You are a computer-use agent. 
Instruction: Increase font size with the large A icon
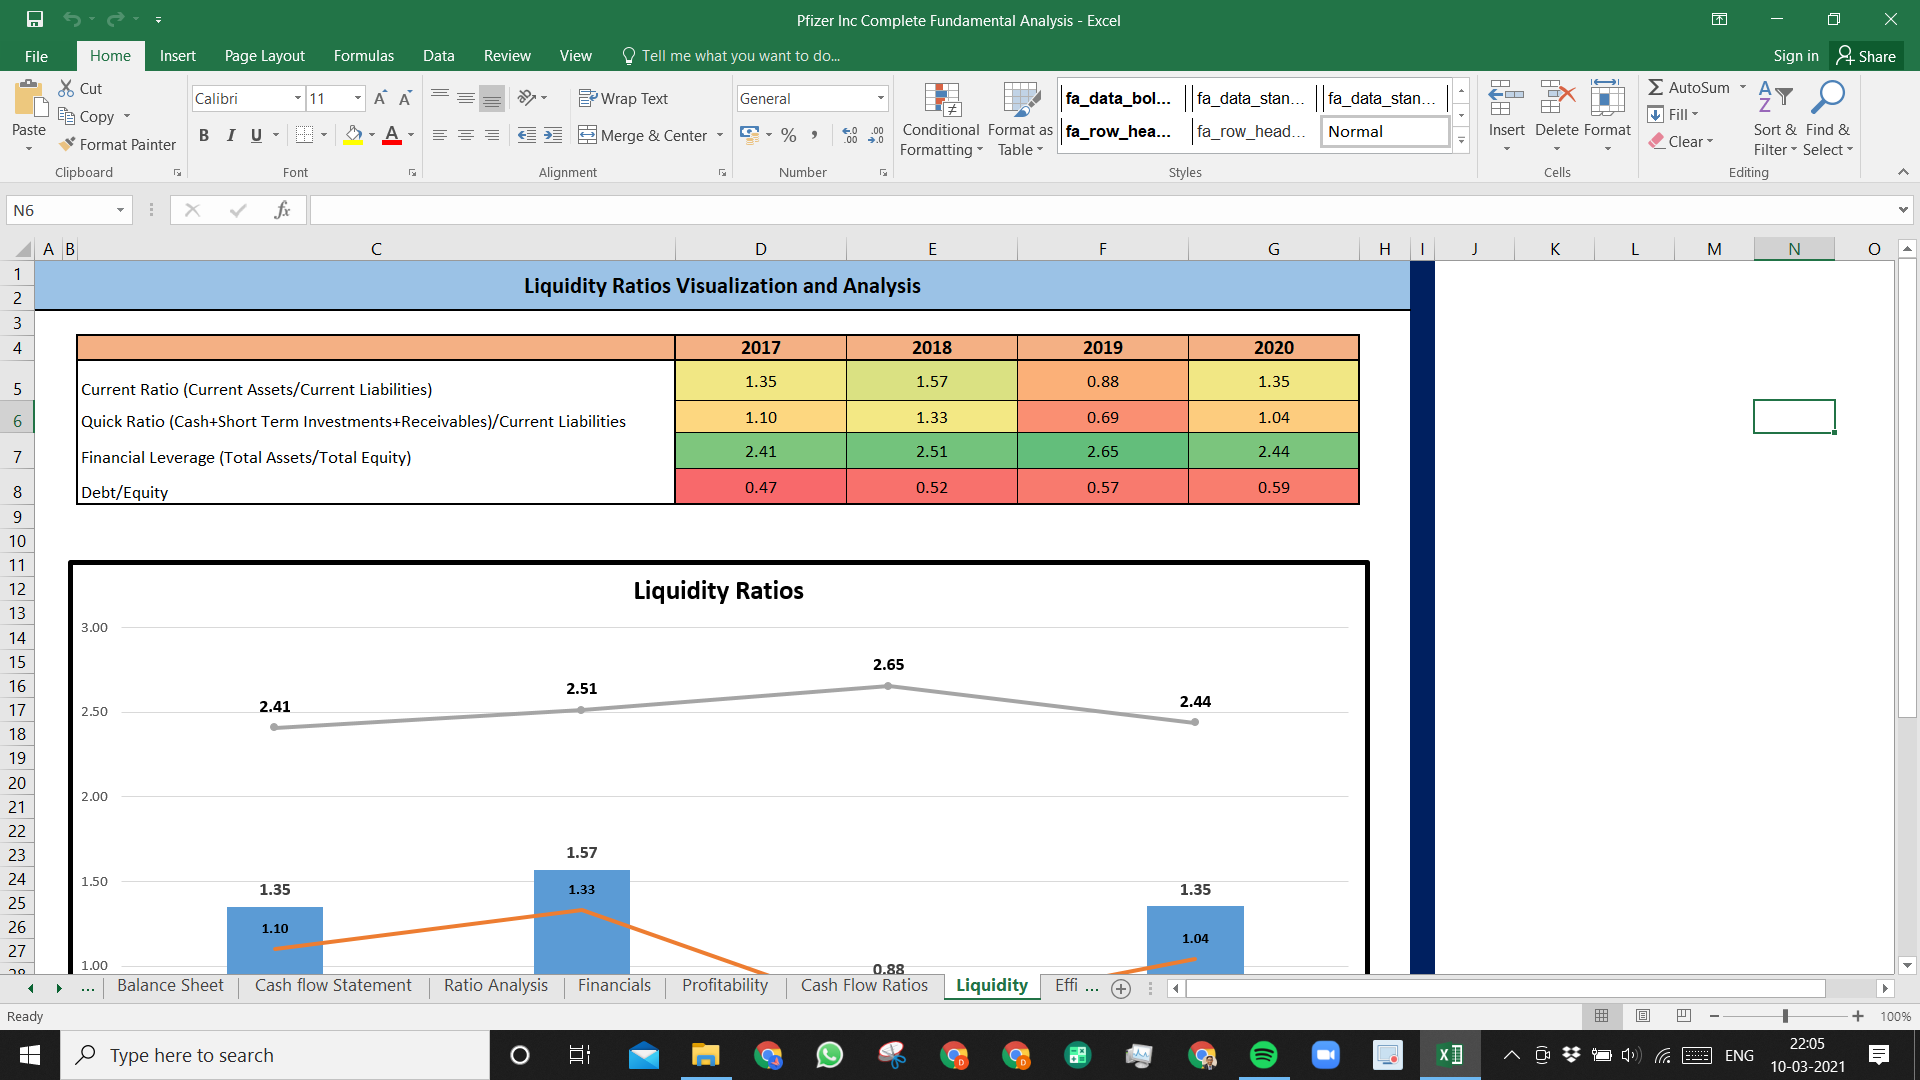click(x=380, y=98)
